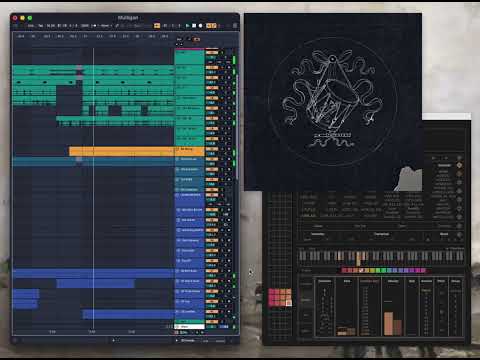Click the round transport record button
The width and height of the screenshot is (480, 360).
pyautogui.click(x=200, y=25)
